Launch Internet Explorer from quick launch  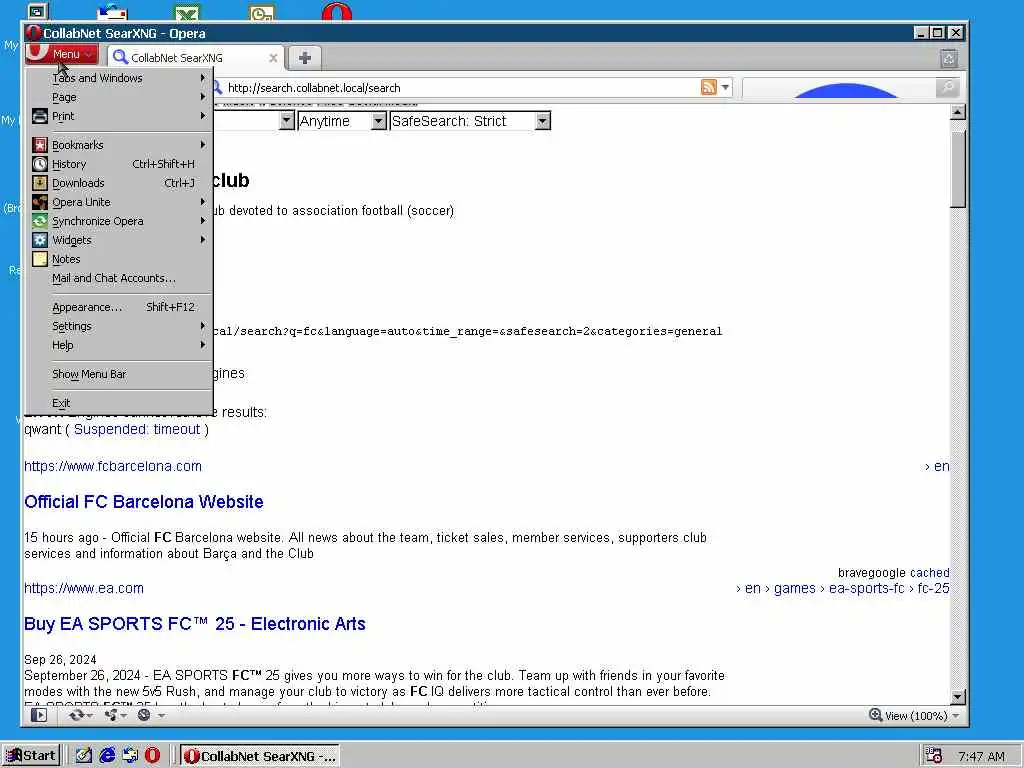click(x=107, y=756)
